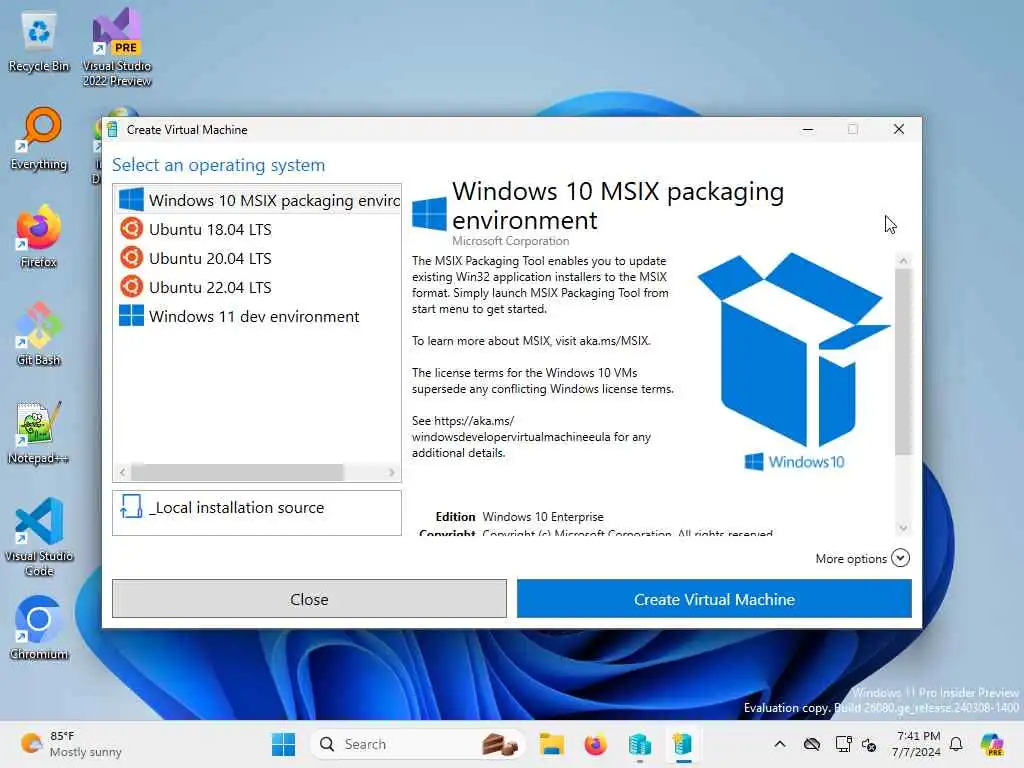The width and height of the screenshot is (1024, 768).
Task: Click description pane scroll up arrow
Action: click(x=903, y=261)
